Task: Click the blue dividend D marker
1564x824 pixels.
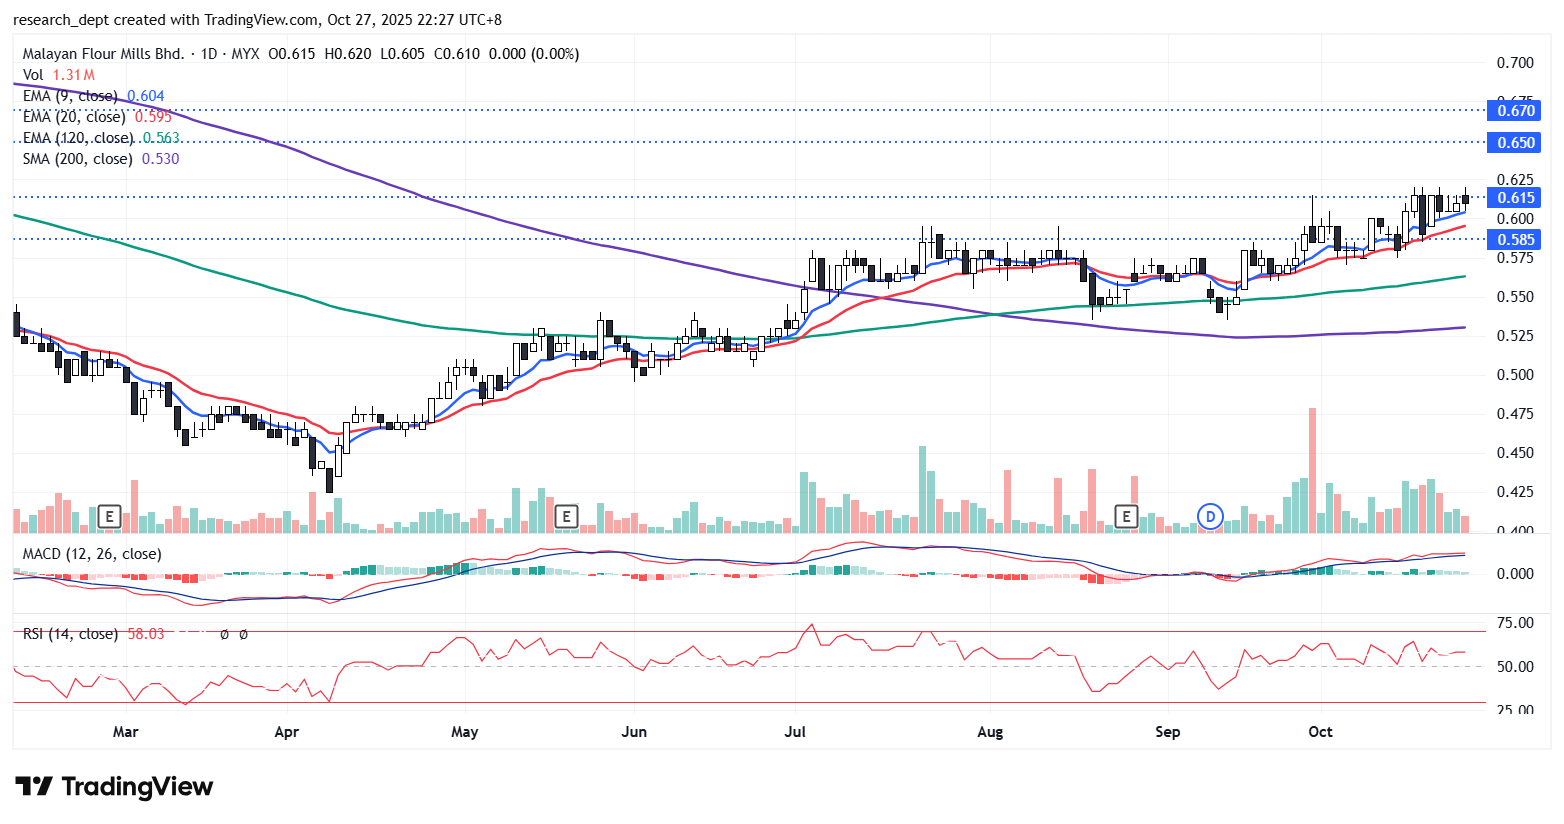Action: pos(1210,516)
